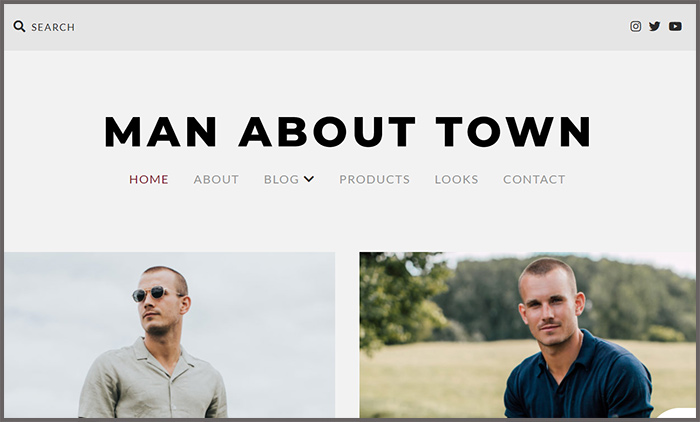Viewport: 700px width, 422px height.
Task: Open photo of man wearing sunglasses
Action: click(170, 335)
